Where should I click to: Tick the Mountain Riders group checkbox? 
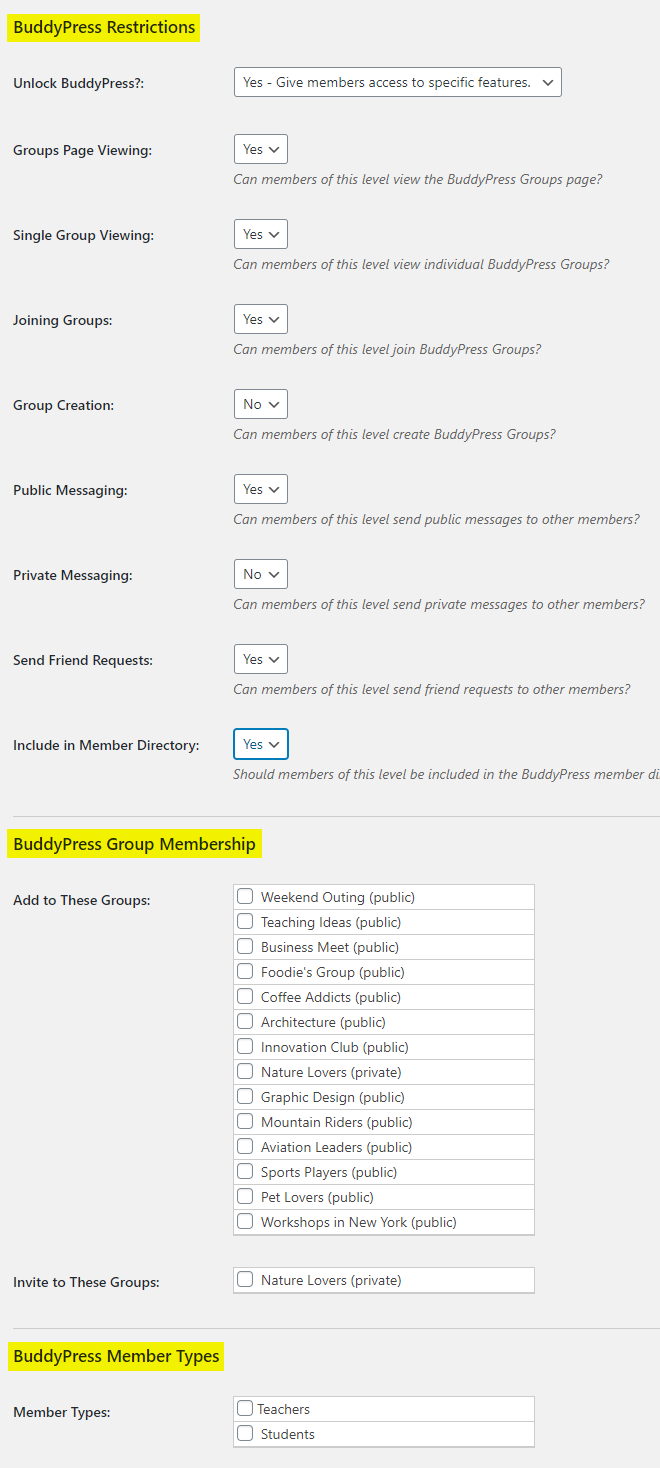245,1122
